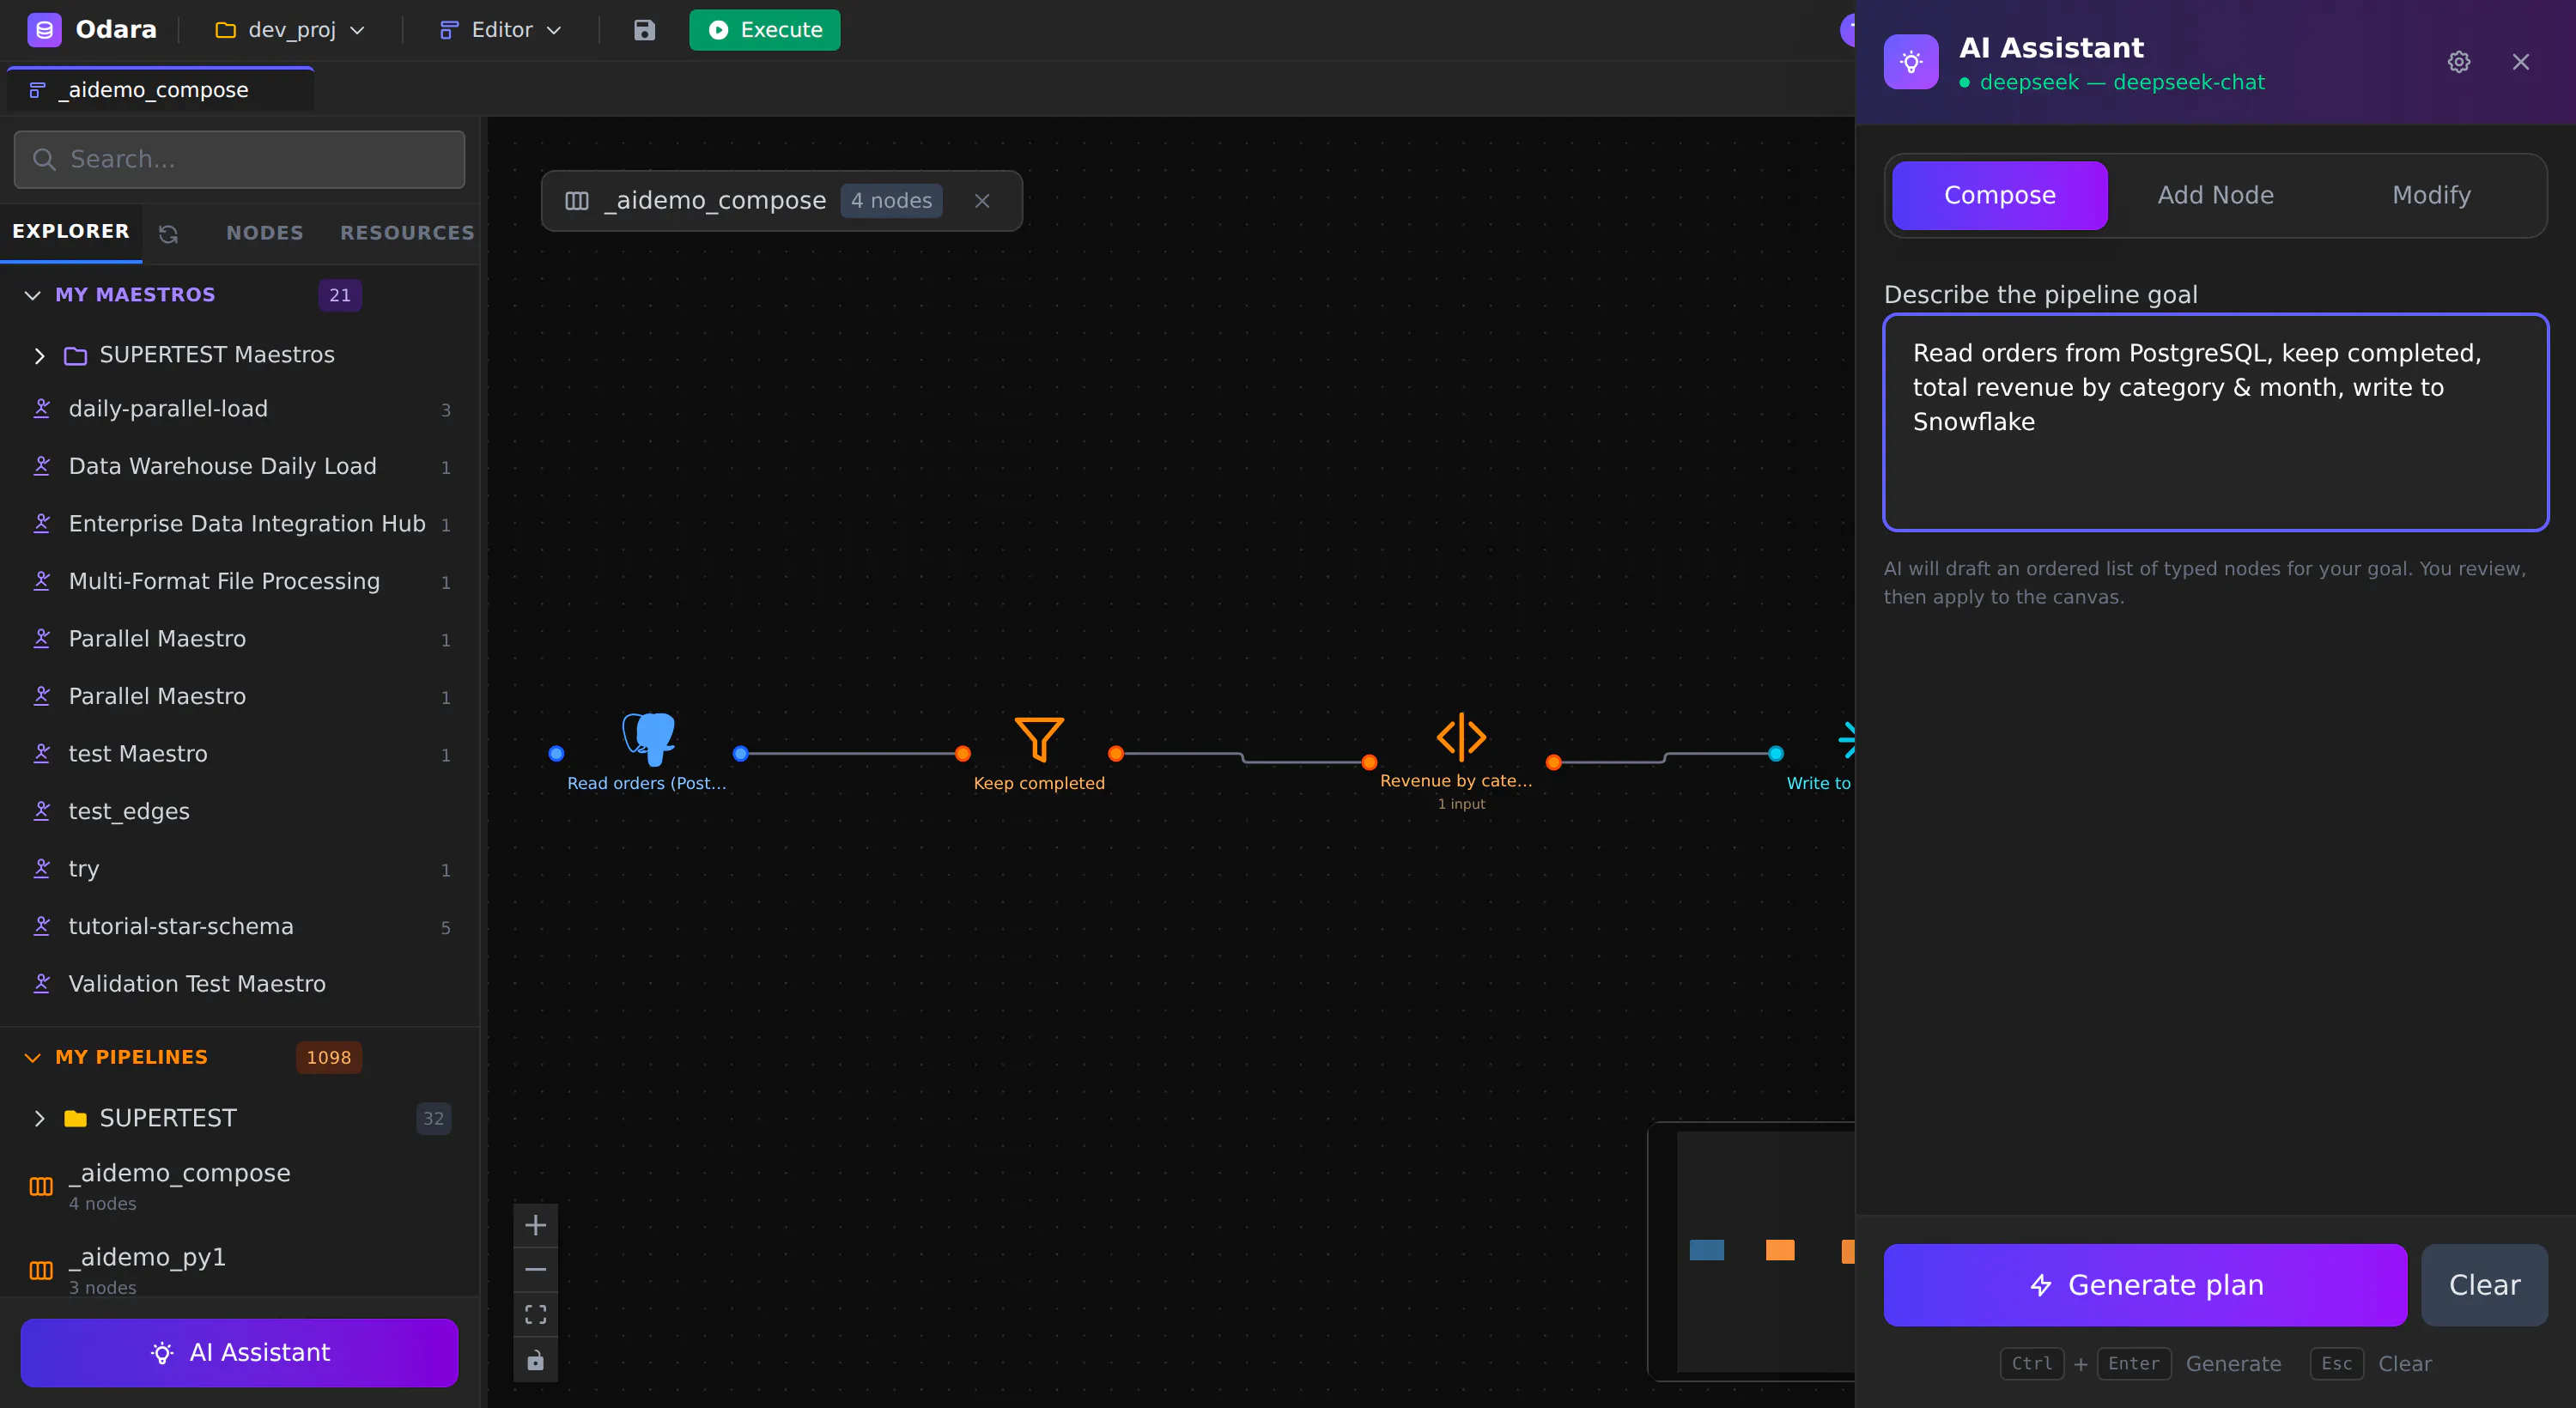
Task: Select the Modify tab
Action: [x=2431, y=195]
